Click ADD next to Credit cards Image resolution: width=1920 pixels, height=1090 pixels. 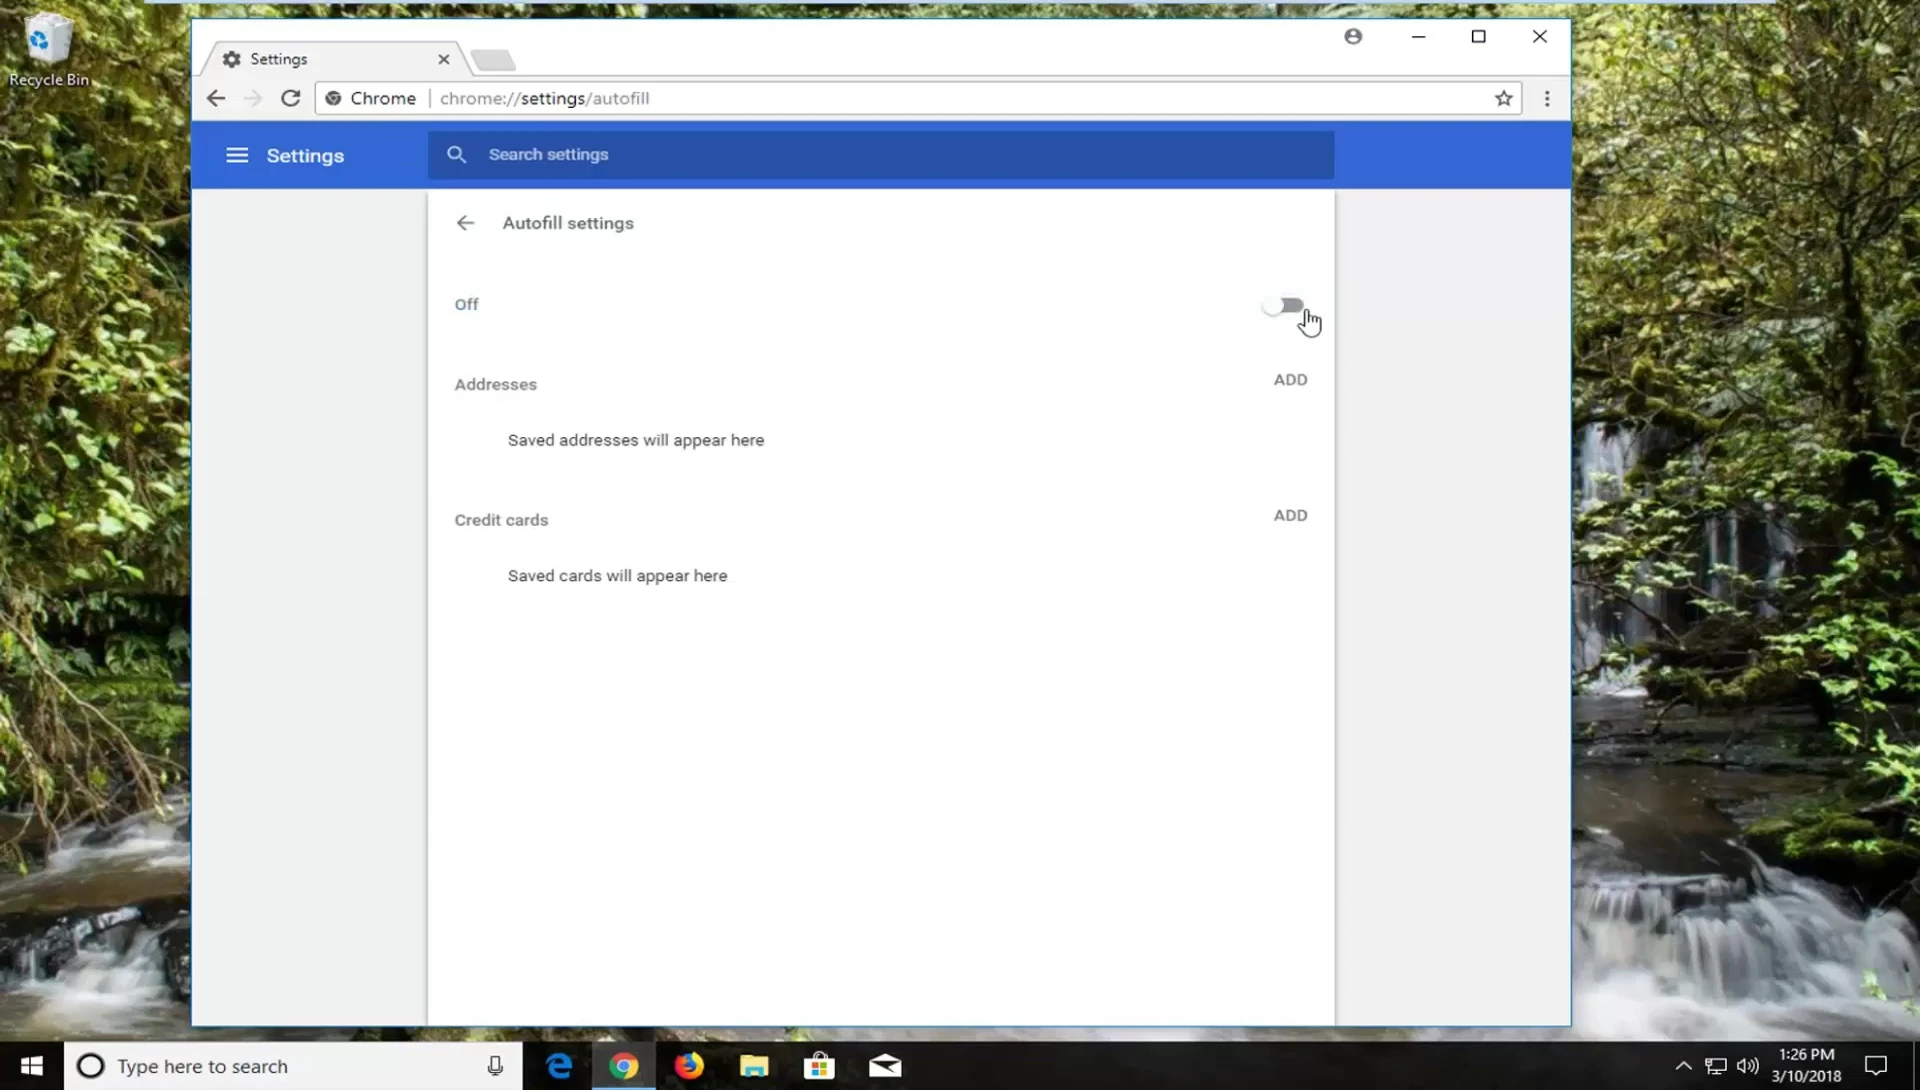pyautogui.click(x=1290, y=516)
